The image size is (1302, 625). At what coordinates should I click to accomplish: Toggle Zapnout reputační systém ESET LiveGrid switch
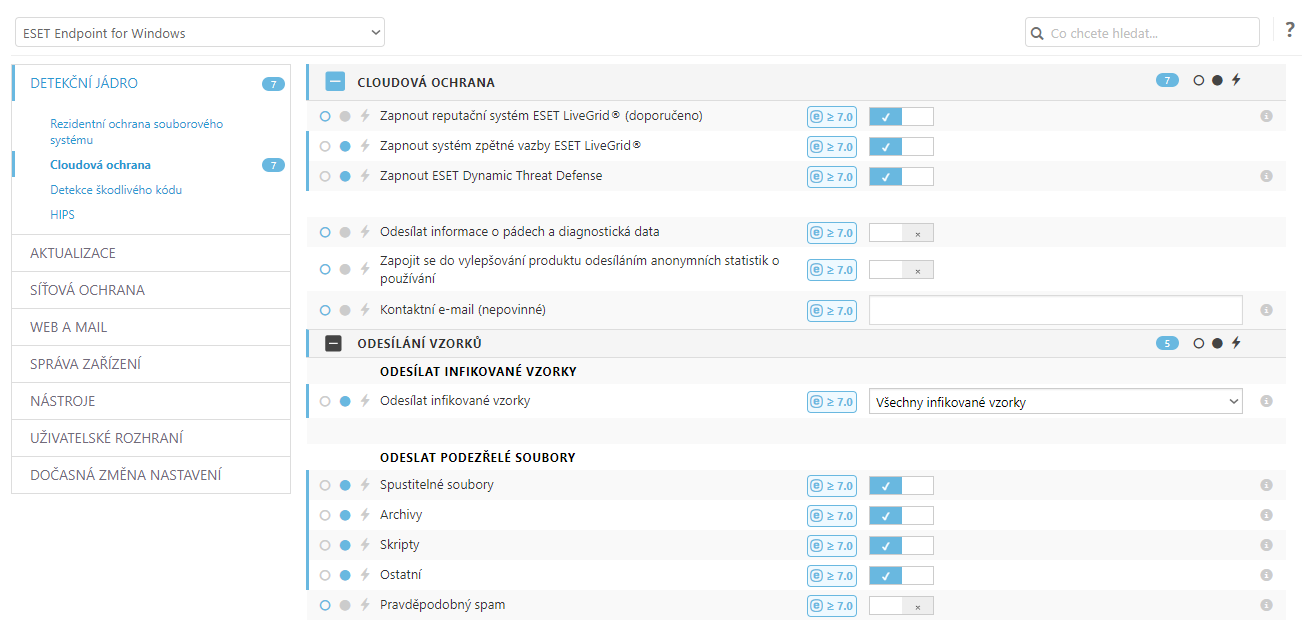901,117
